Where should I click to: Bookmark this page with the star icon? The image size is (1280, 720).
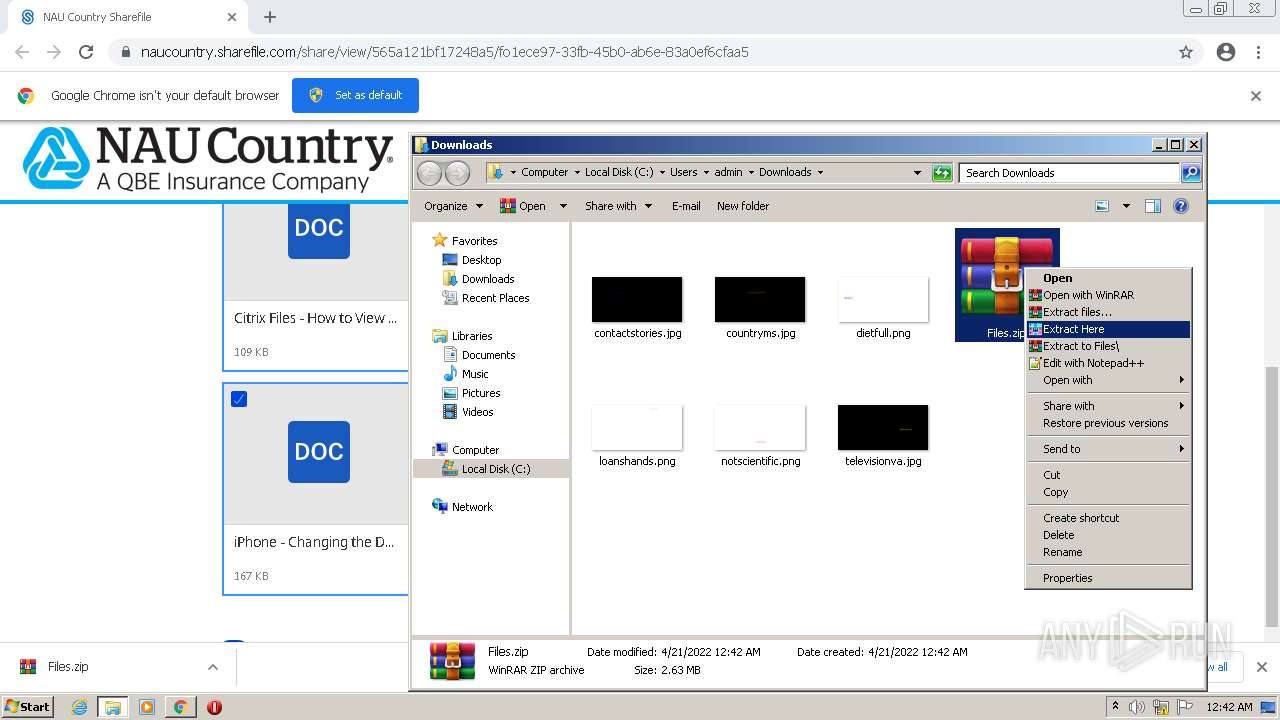pyautogui.click(x=1186, y=52)
